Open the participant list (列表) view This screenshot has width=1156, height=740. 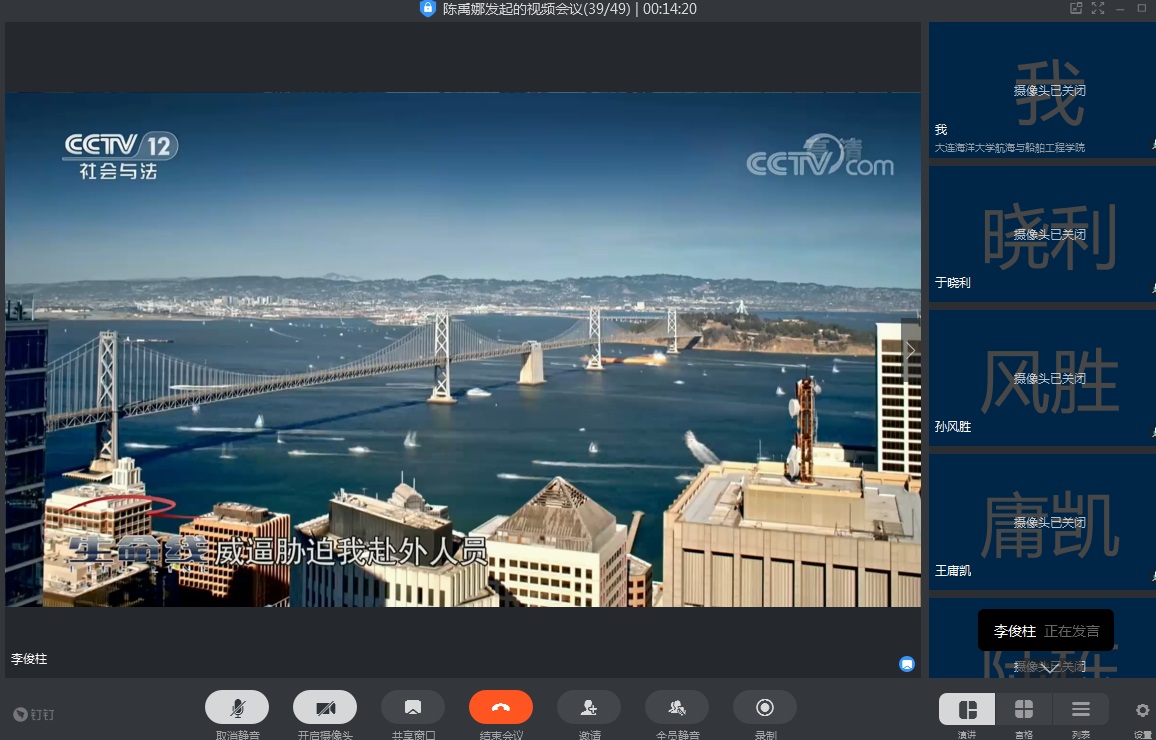pos(1081,709)
